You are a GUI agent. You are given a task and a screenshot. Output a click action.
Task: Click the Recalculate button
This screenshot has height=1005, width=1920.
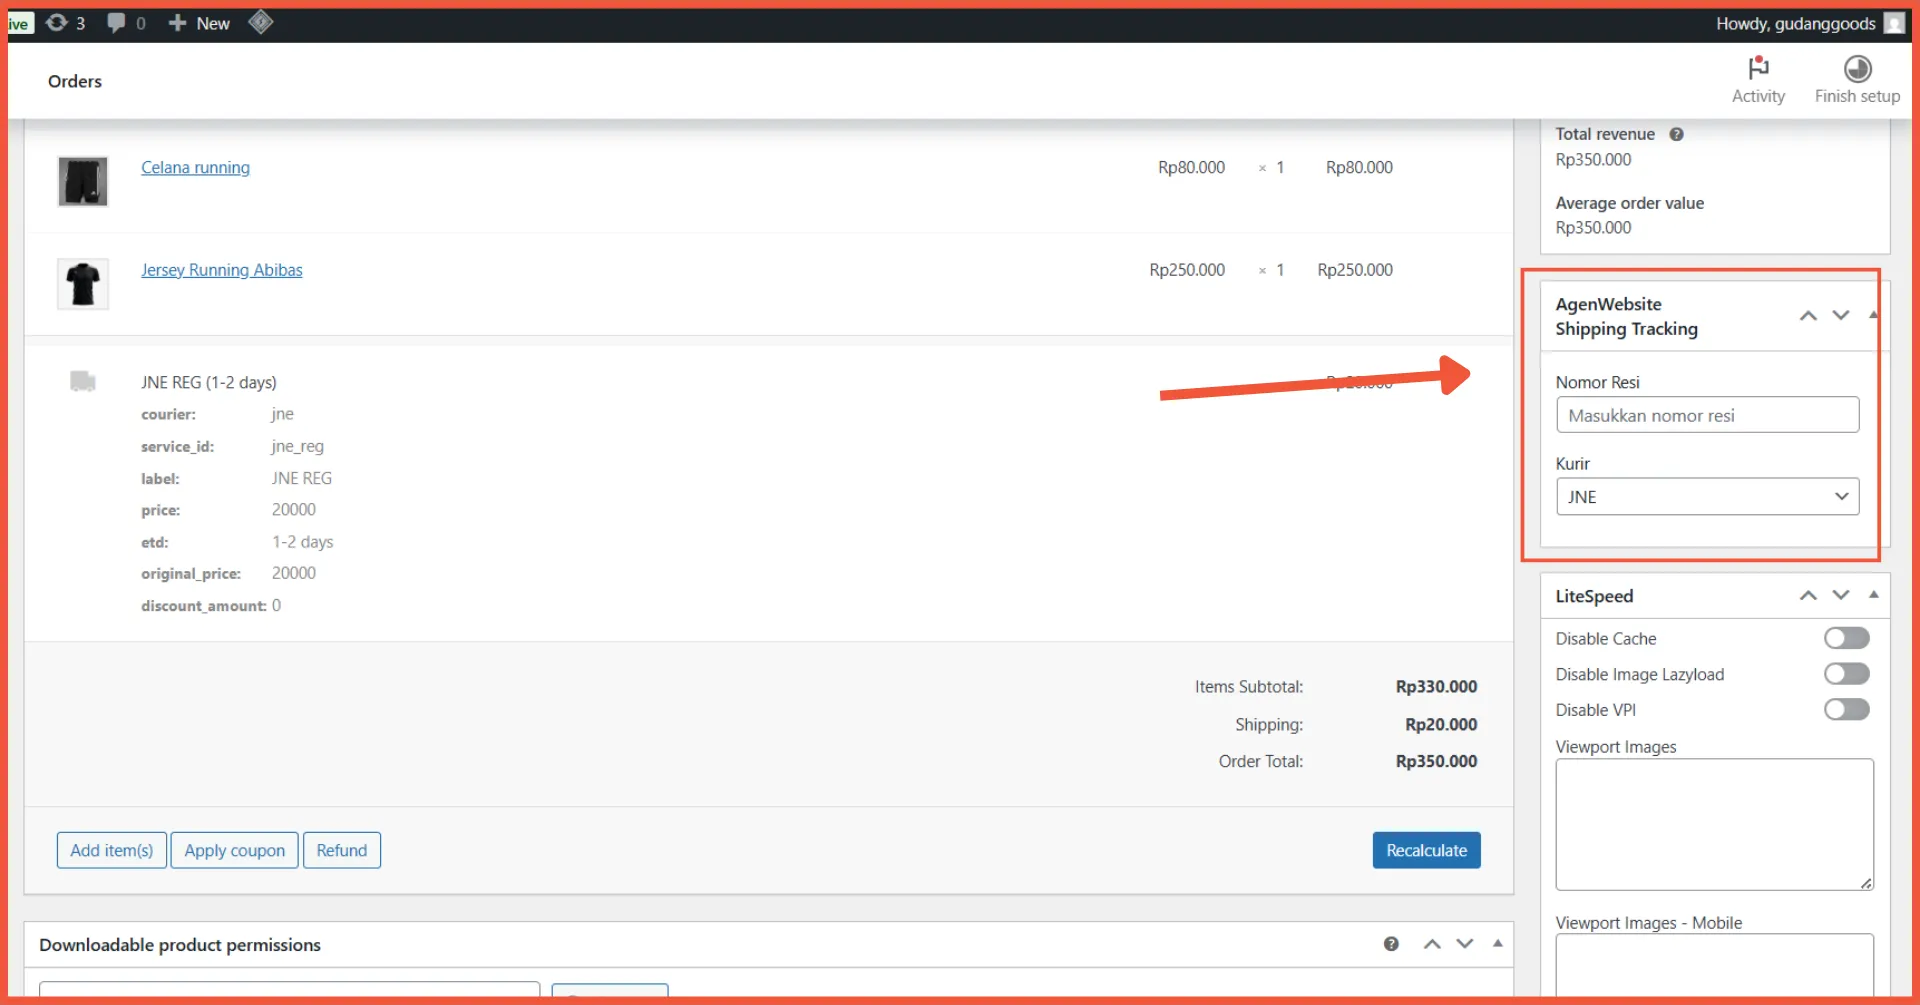coord(1426,850)
